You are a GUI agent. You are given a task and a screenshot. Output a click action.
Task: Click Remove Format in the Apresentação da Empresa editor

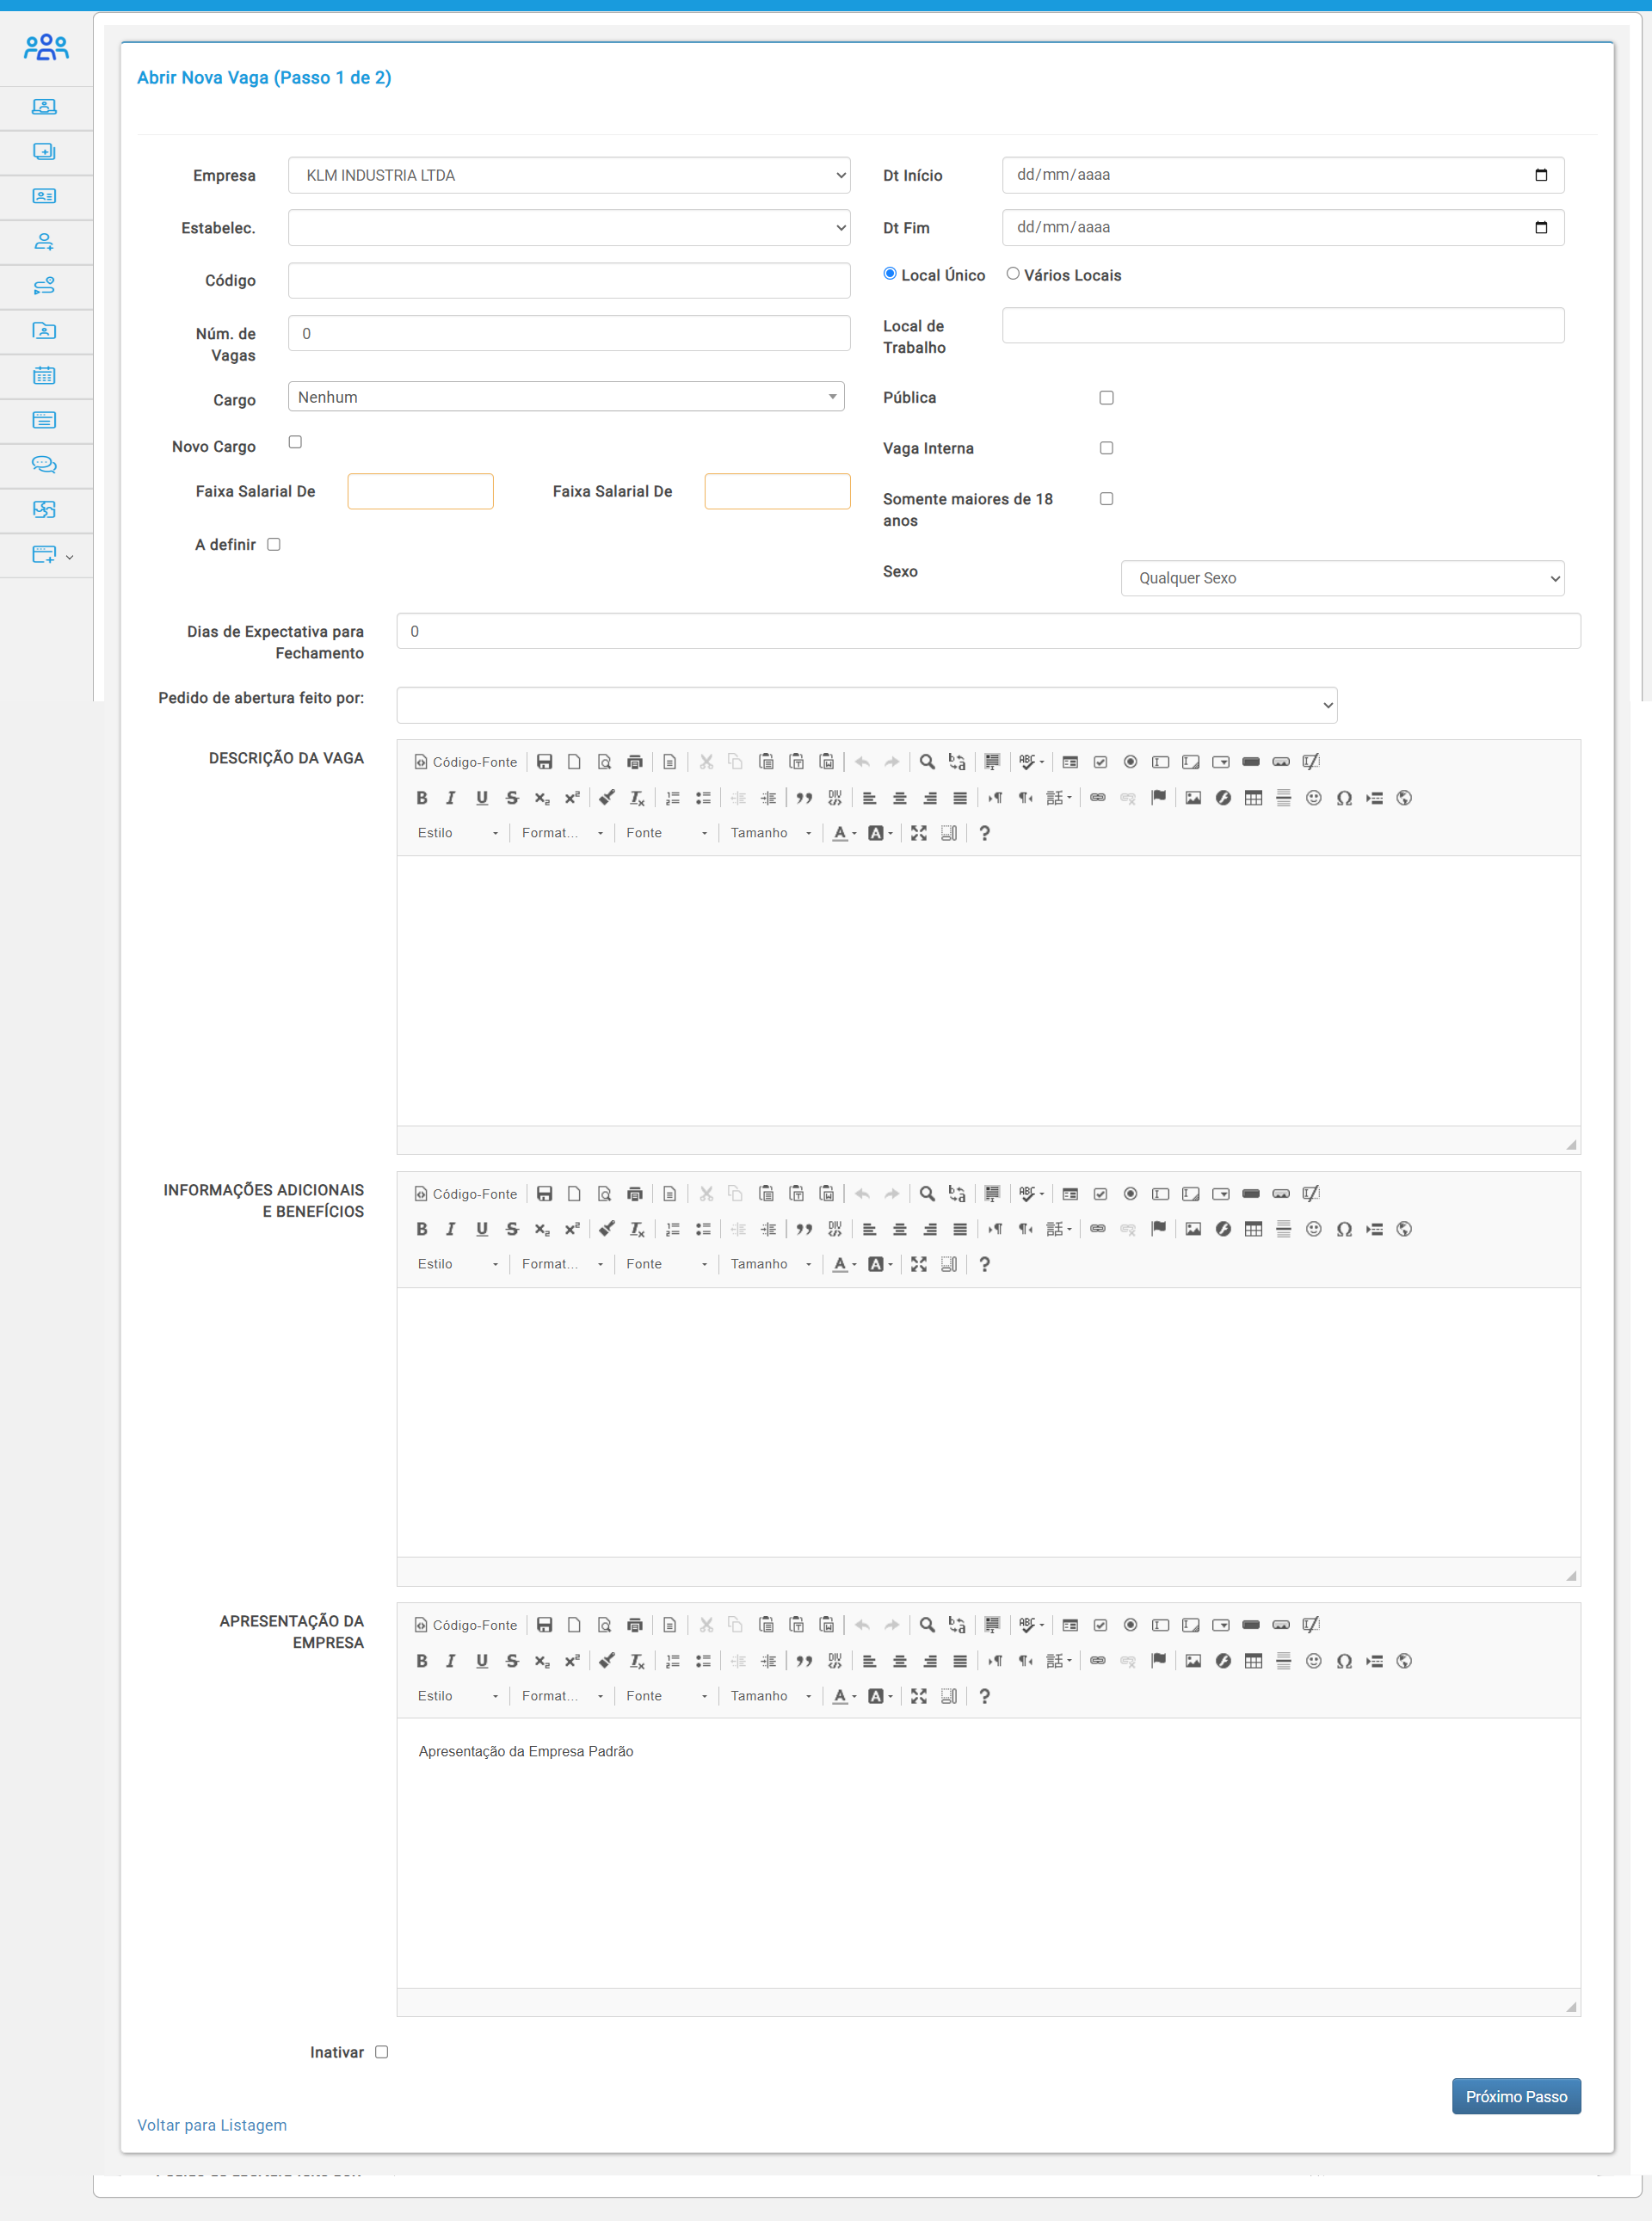(x=637, y=1661)
